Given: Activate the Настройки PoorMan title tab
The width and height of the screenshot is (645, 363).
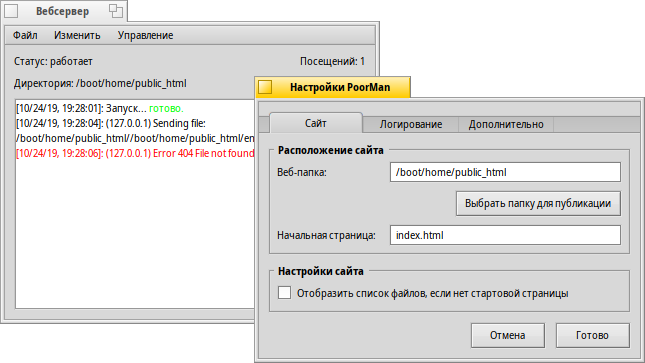Looking at the screenshot, I should 340,87.
